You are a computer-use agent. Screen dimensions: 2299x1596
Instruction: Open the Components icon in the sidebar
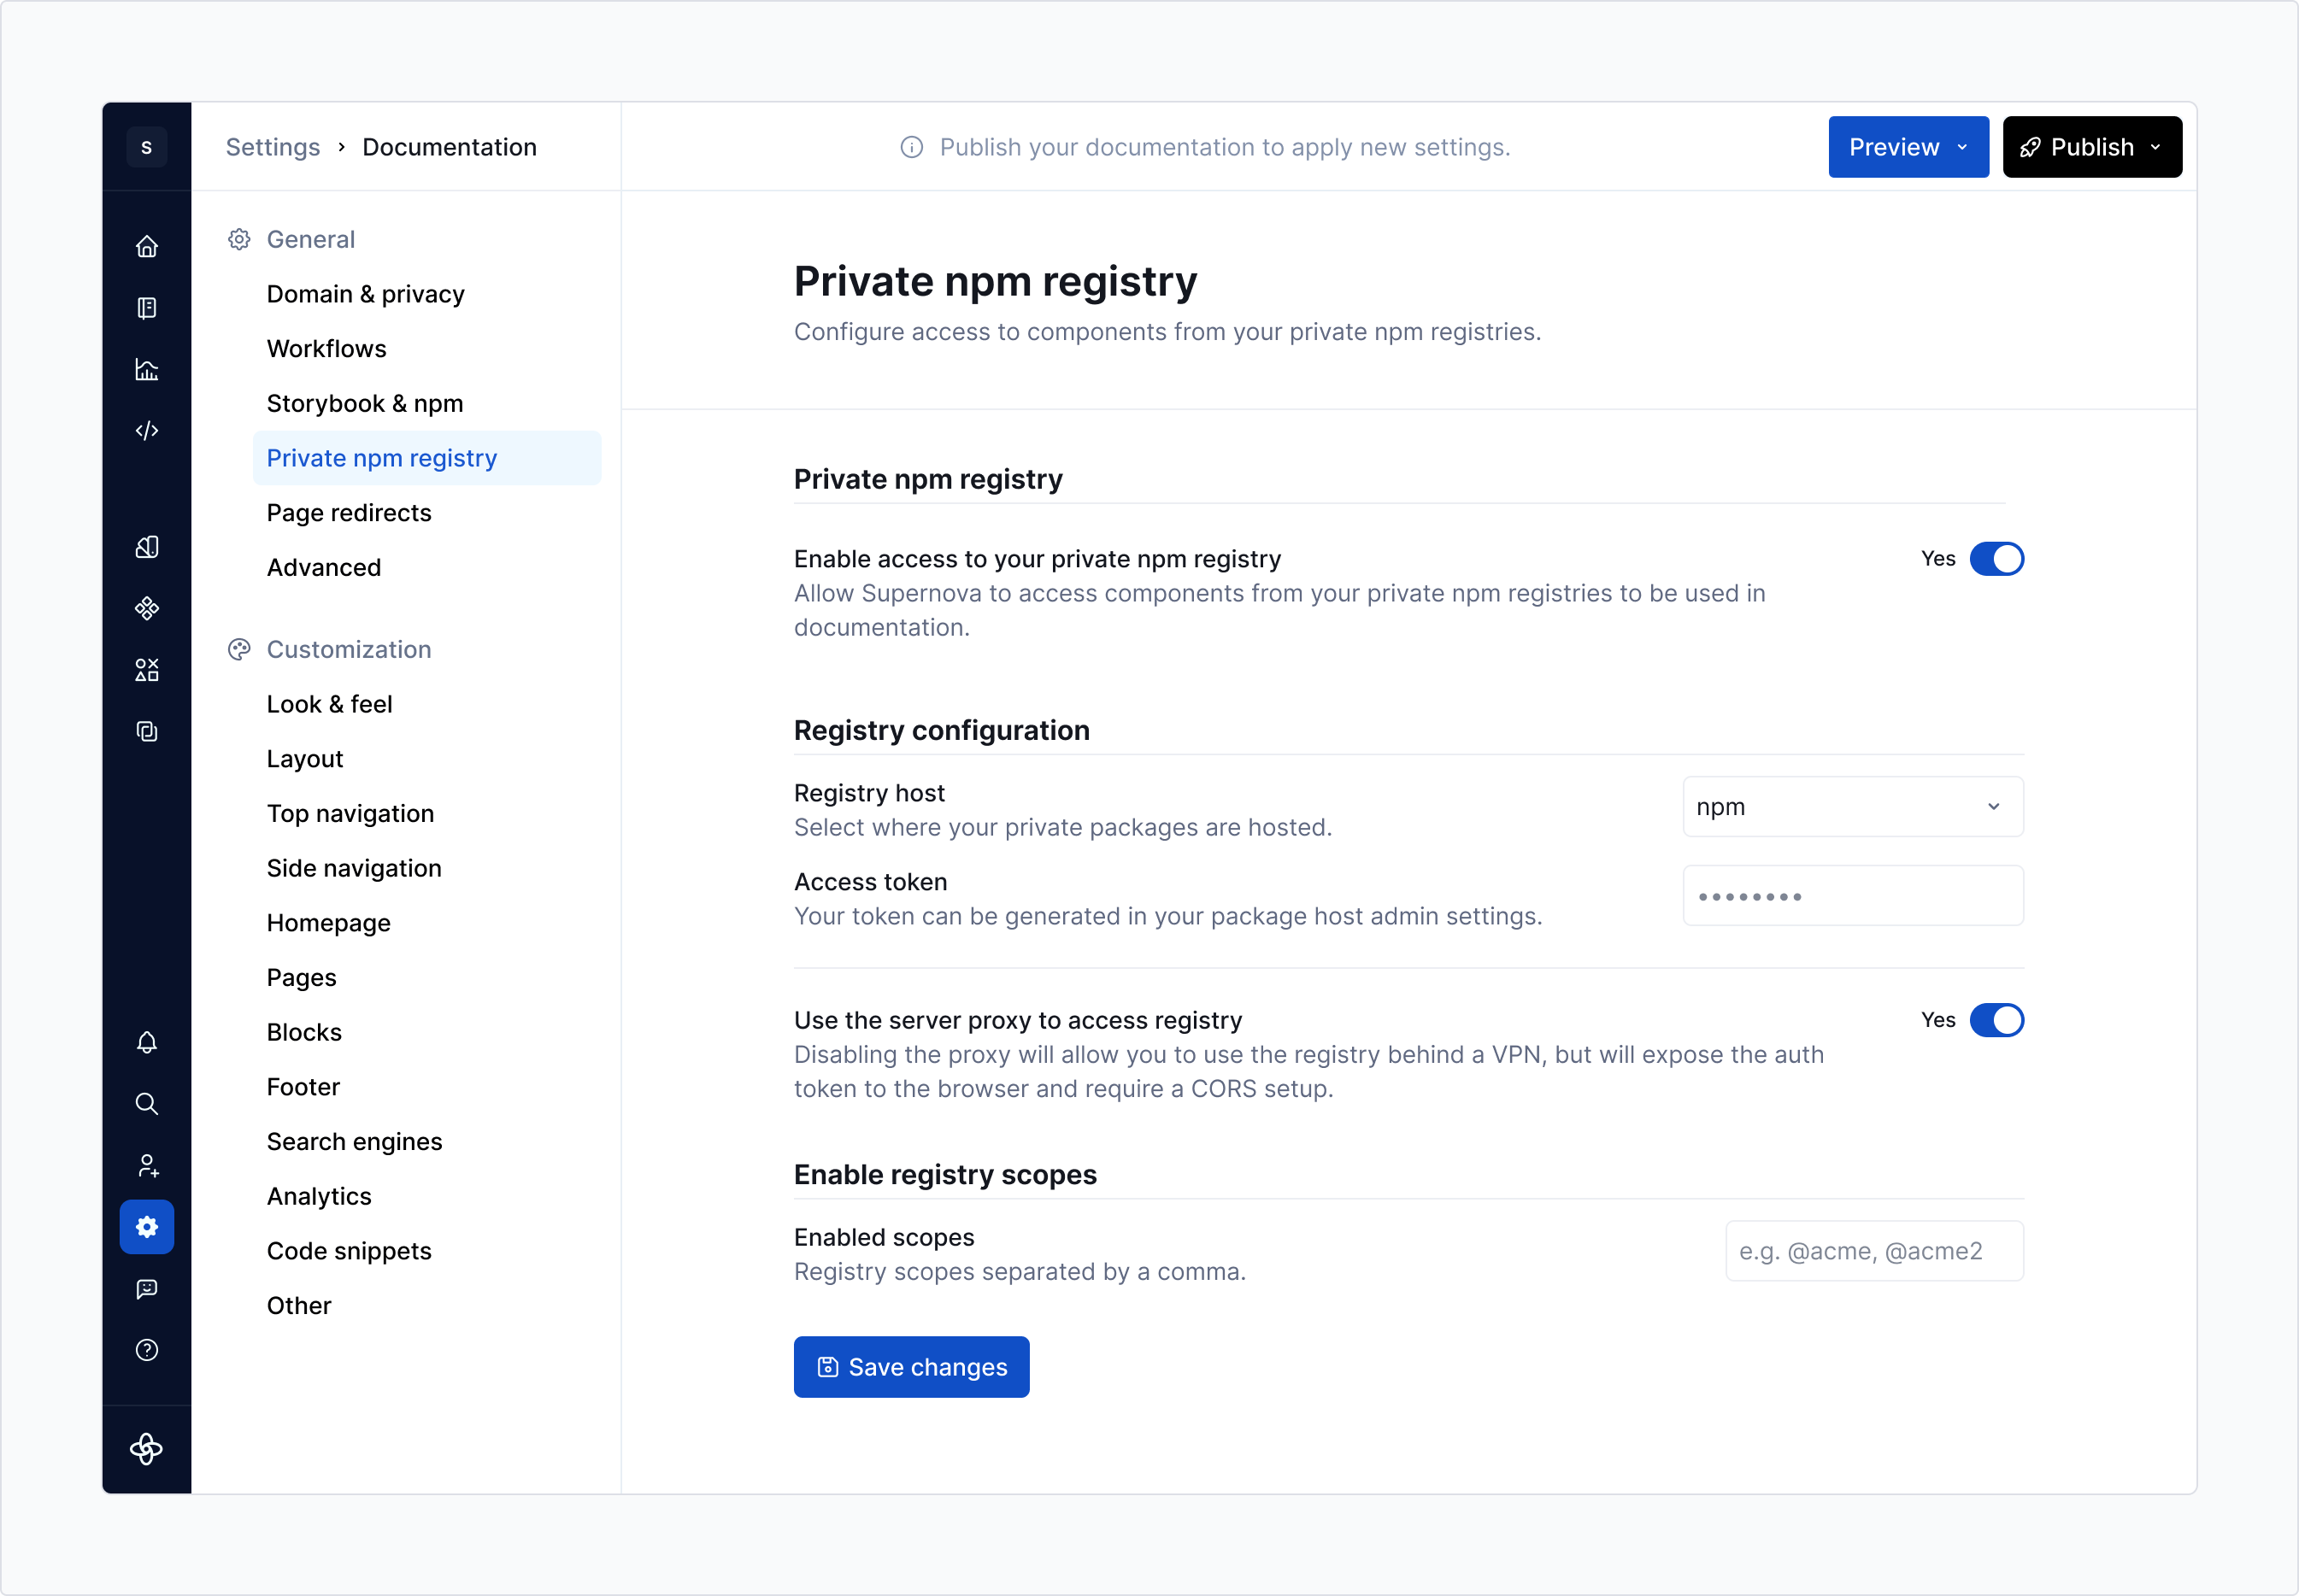point(147,608)
